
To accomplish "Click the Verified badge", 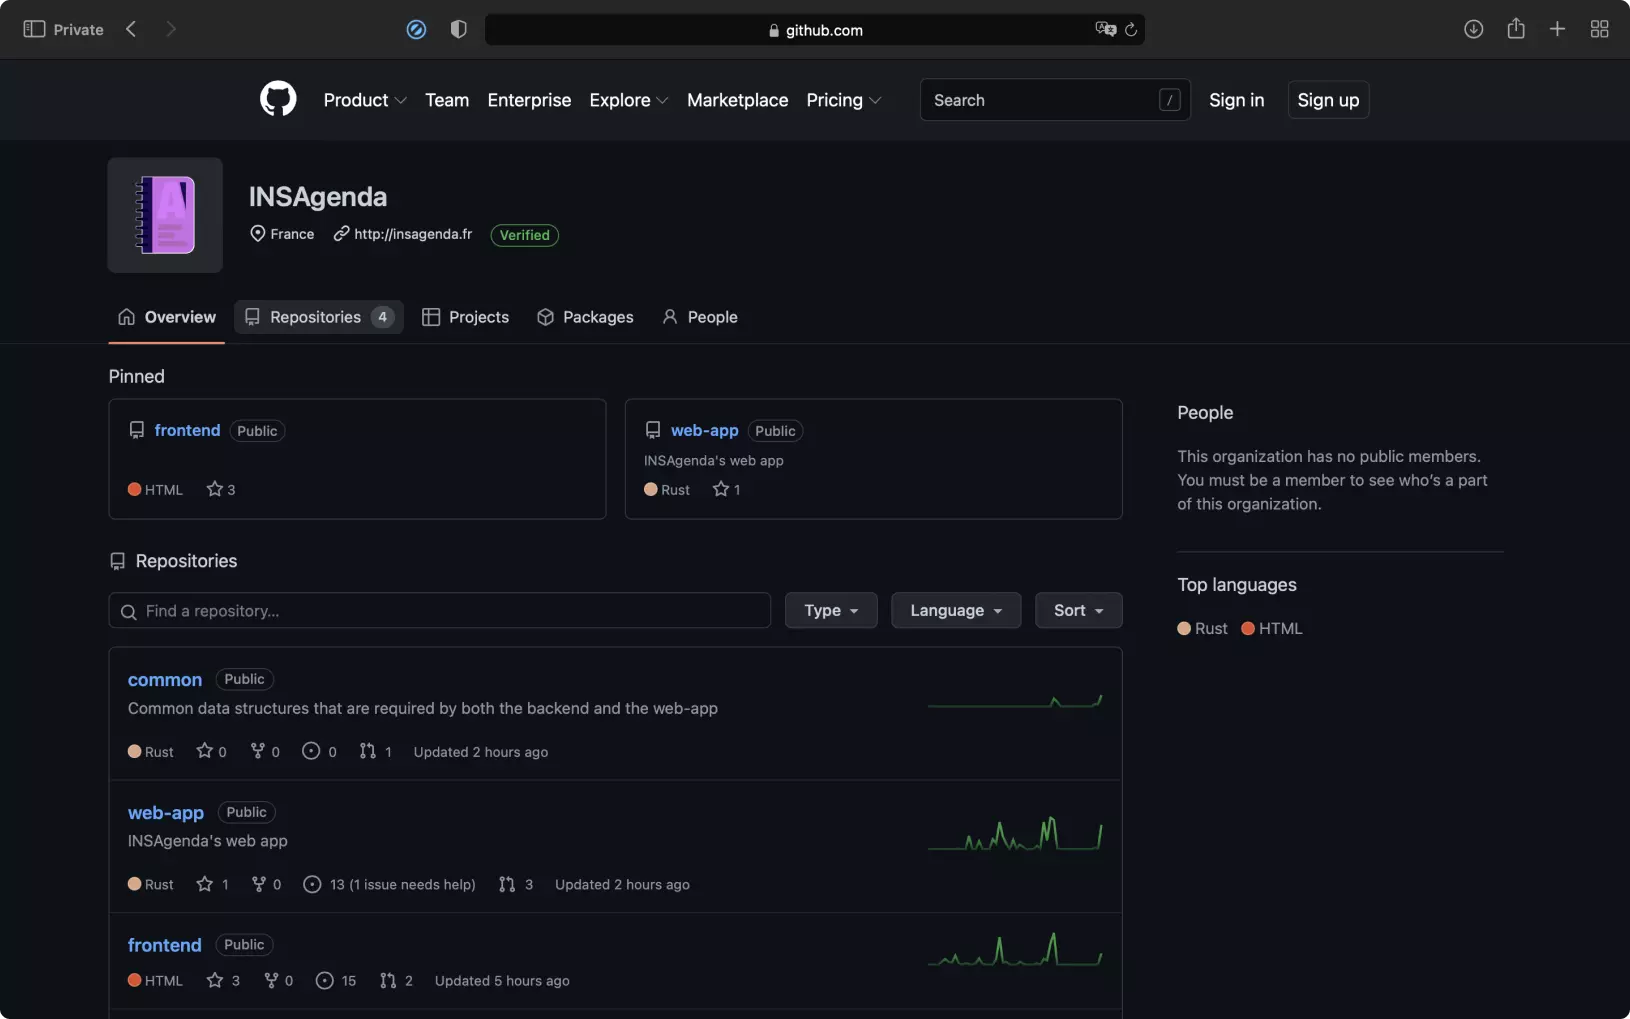I will tap(525, 235).
